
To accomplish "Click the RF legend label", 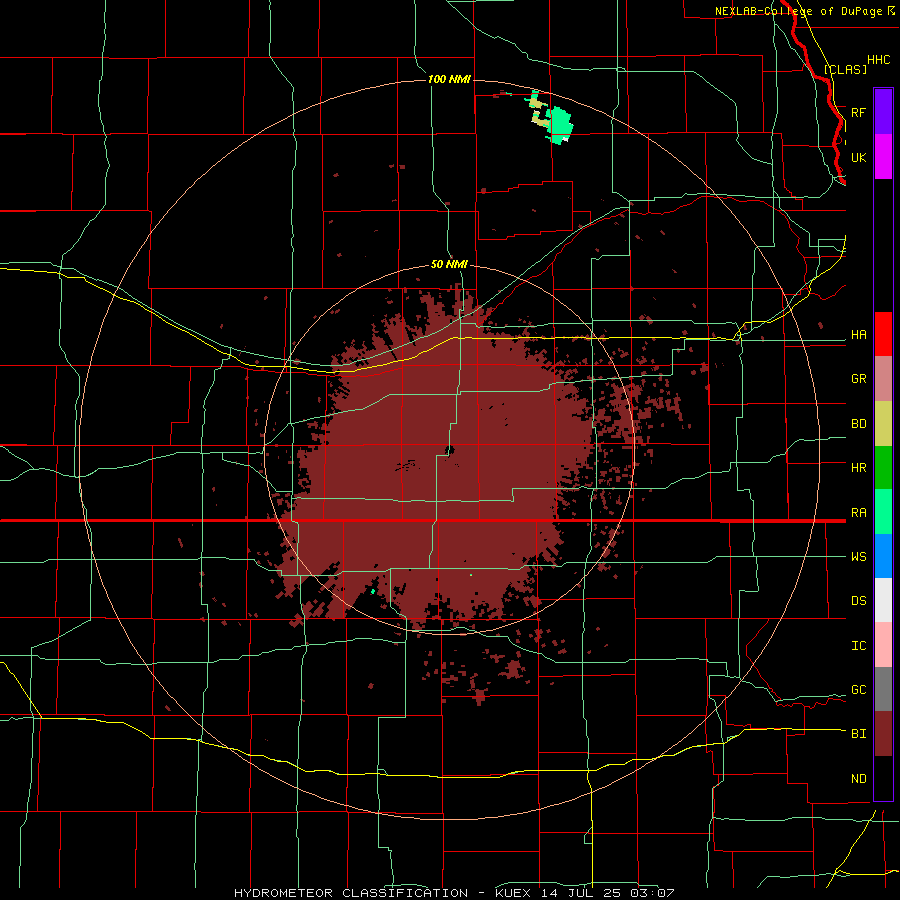I will [x=859, y=112].
